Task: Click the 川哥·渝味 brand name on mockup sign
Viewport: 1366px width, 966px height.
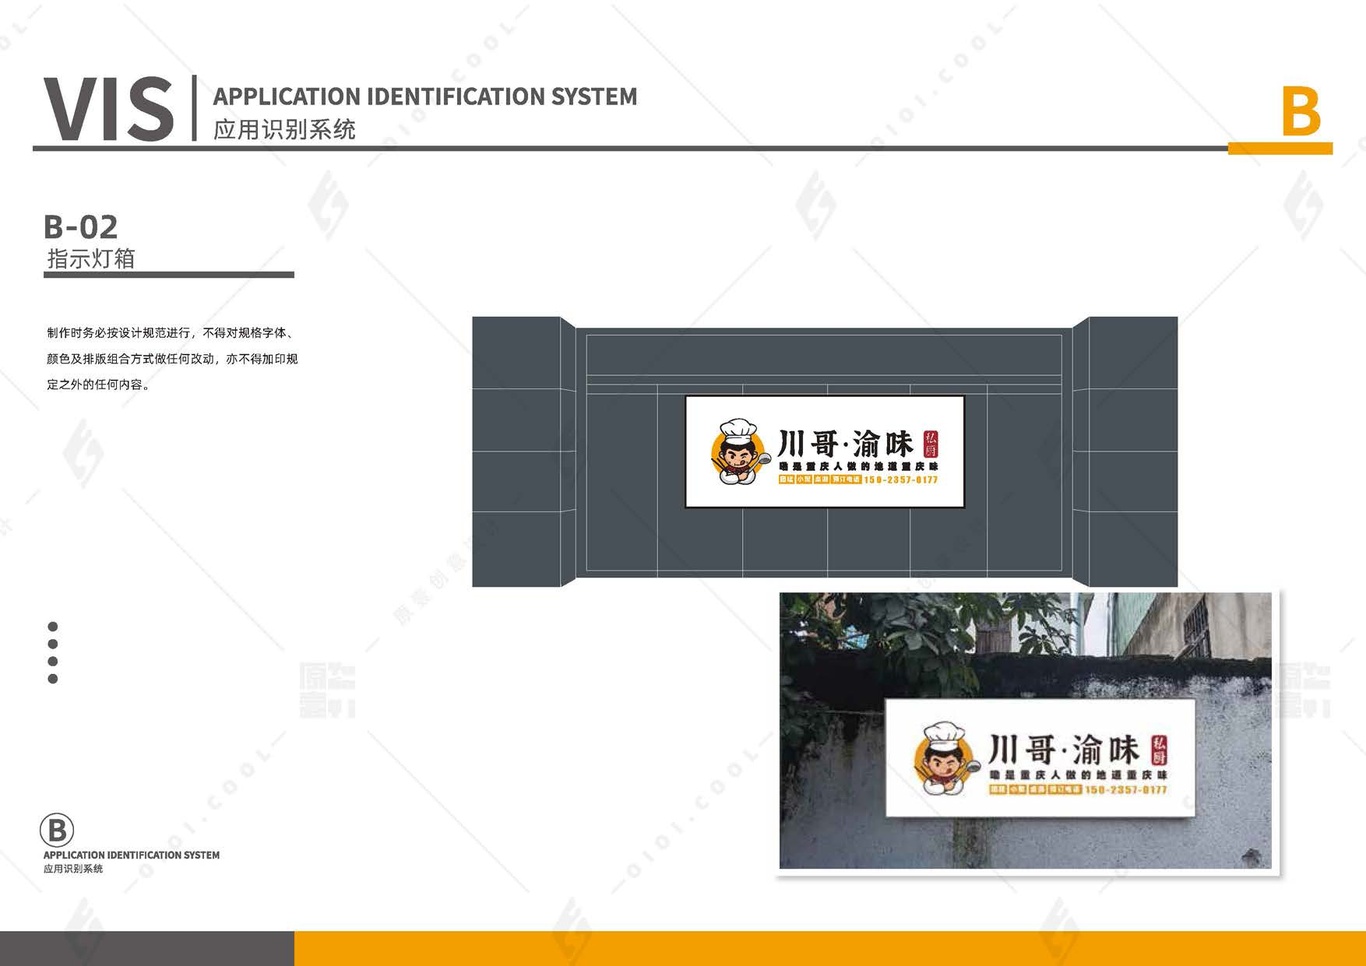Action: 845,443
